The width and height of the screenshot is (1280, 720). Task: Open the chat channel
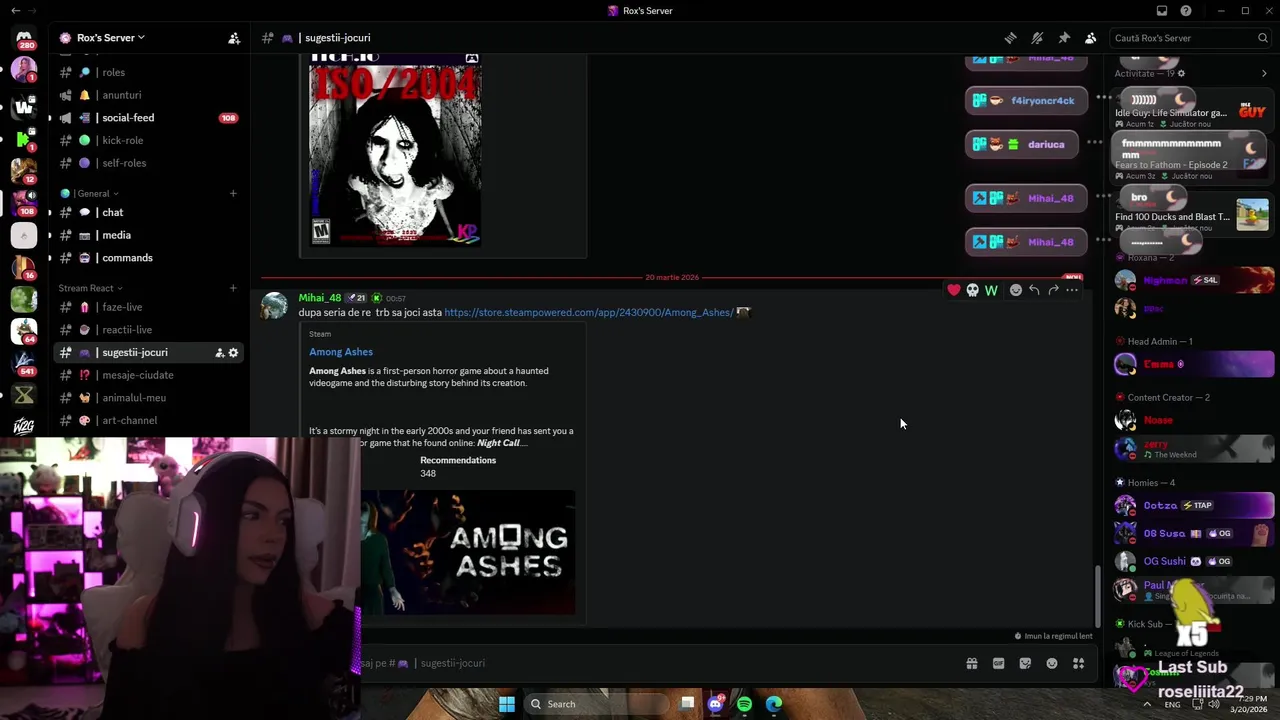click(x=148, y=212)
